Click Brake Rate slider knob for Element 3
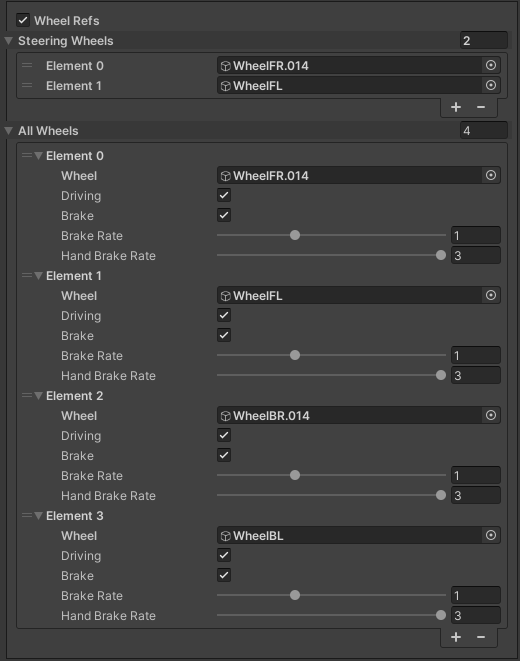520x661 pixels. point(295,595)
